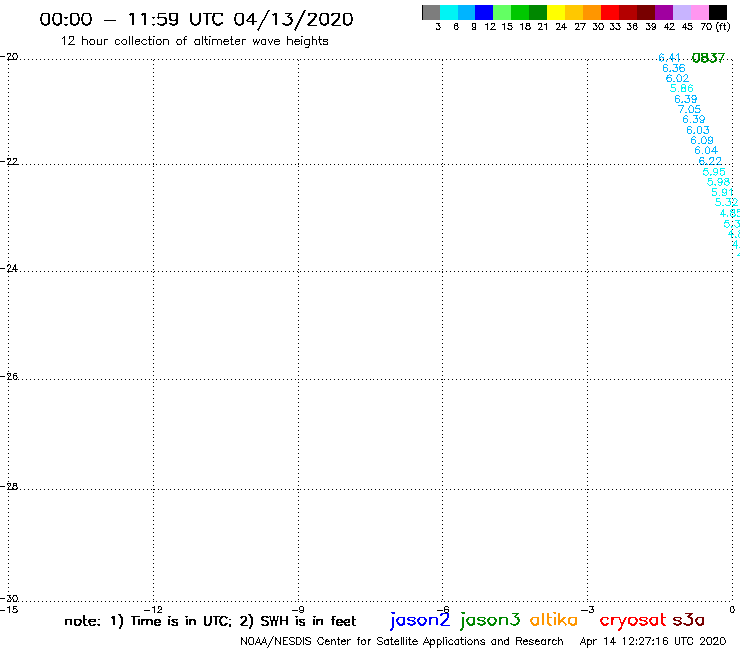Viewport: 740px width, 650px height.
Task: Click the longitude axis label -9
Action: 298,609
